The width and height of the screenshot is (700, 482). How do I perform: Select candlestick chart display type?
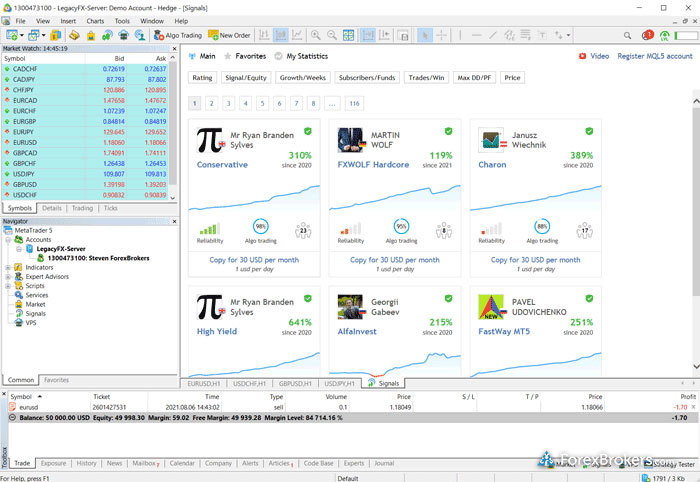point(280,35)
